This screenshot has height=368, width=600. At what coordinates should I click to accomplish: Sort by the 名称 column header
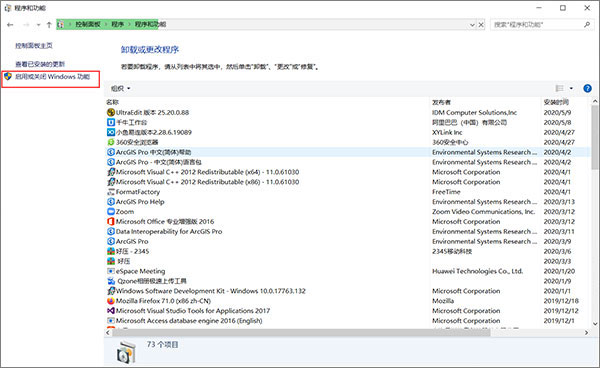112,102
